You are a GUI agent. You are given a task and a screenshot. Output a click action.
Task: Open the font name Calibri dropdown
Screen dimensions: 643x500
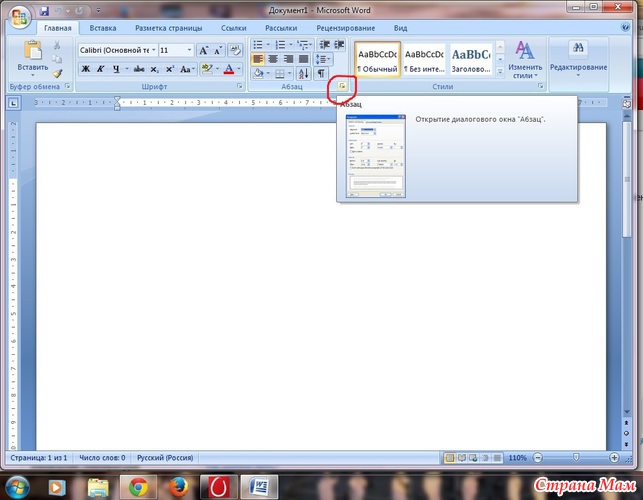coord(154,50)
